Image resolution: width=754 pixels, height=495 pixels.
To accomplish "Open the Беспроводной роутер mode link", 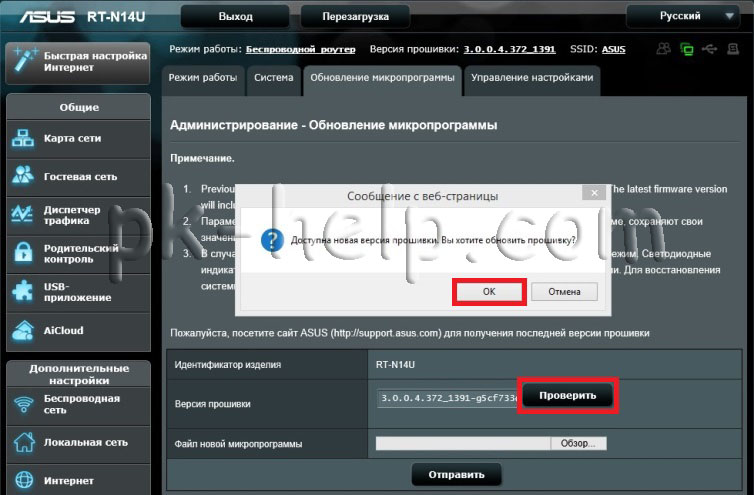I will point(301,49).
